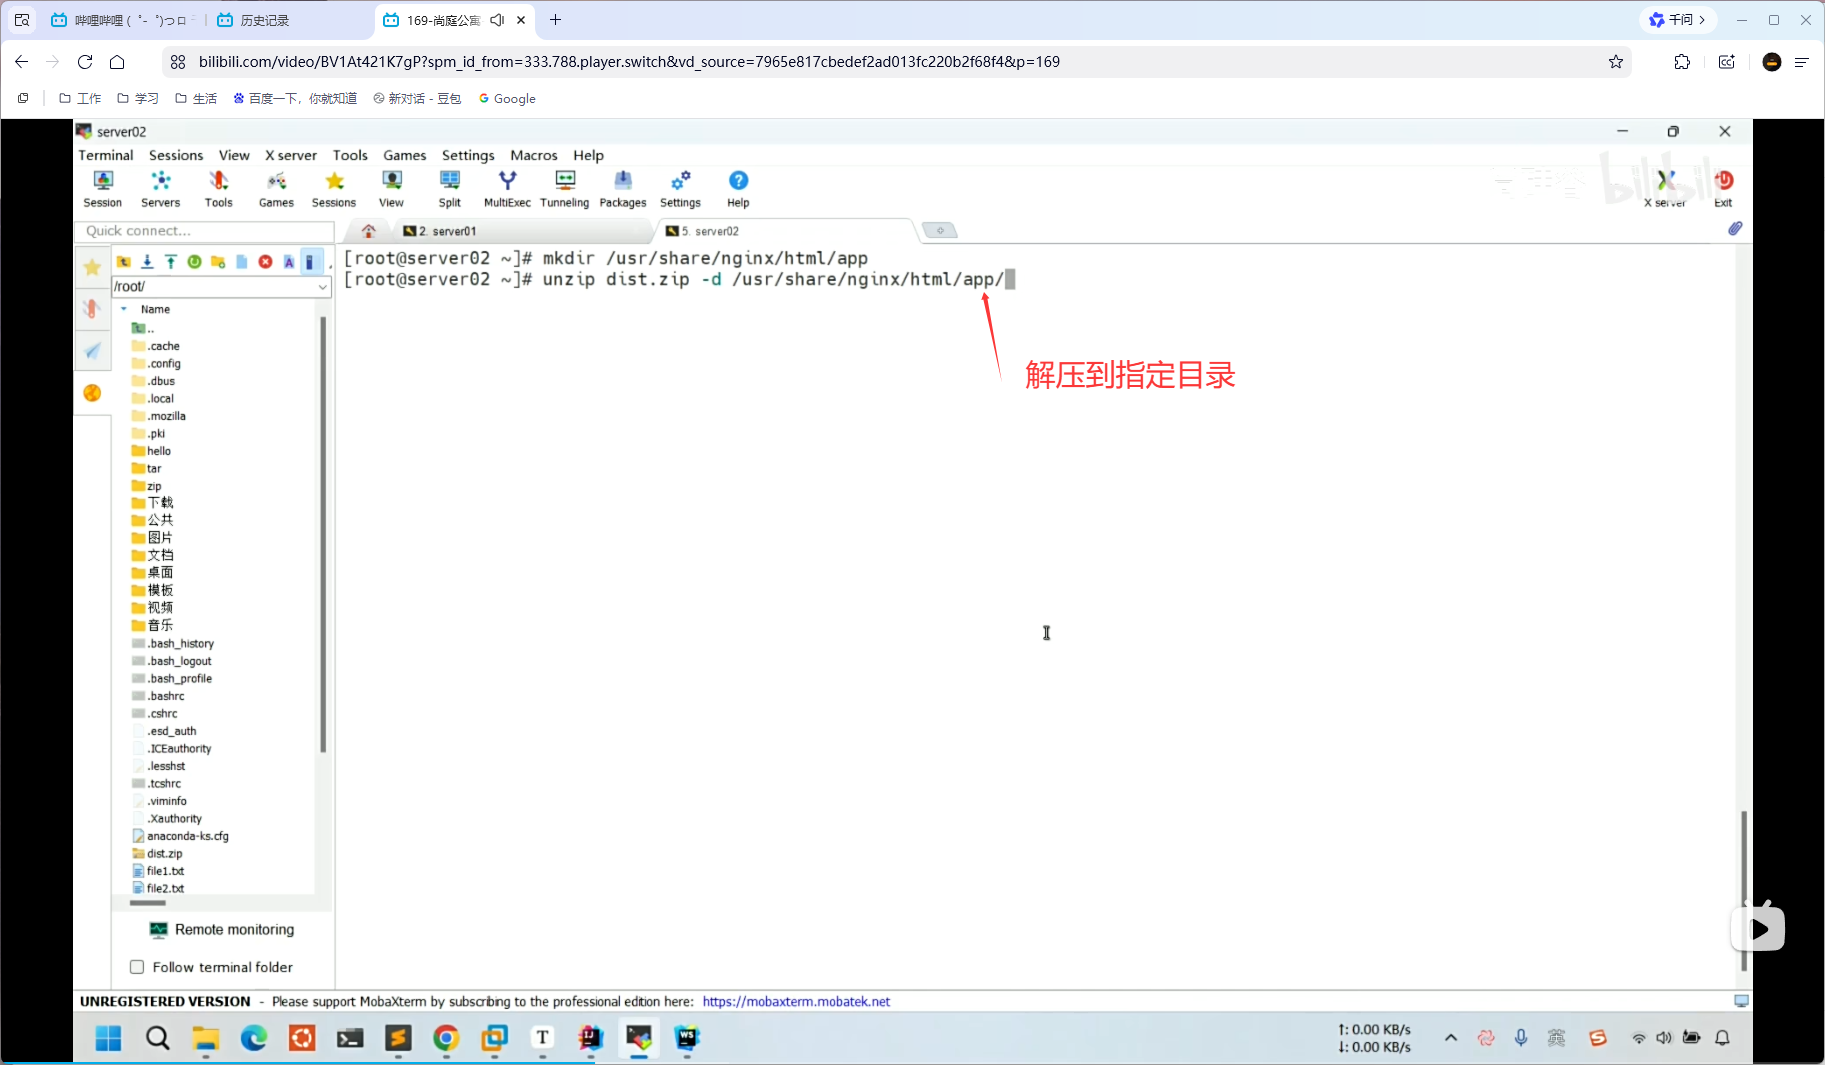Mute the 169 tab audio speaker icon

[x=497, y=20]
